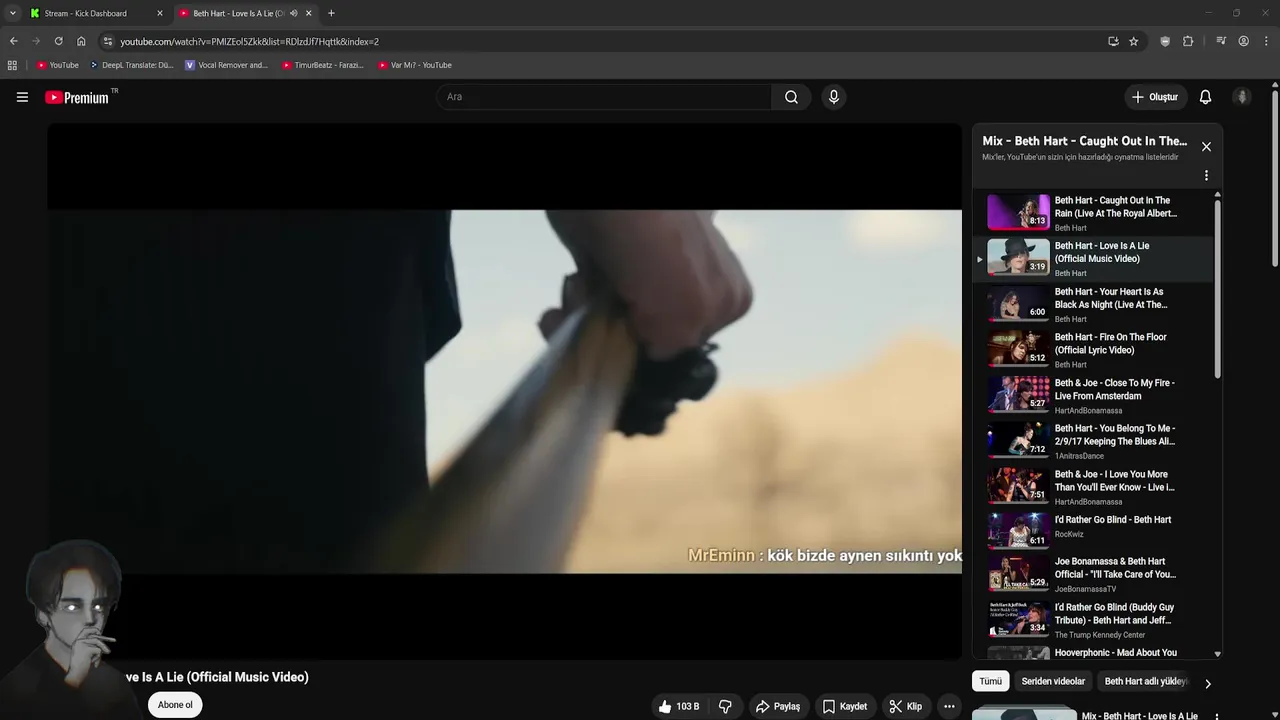The height and width of the screenshot is (720, 1280).
Task: Select Love Is A Lie playlist item
Action: (1093, 258)
